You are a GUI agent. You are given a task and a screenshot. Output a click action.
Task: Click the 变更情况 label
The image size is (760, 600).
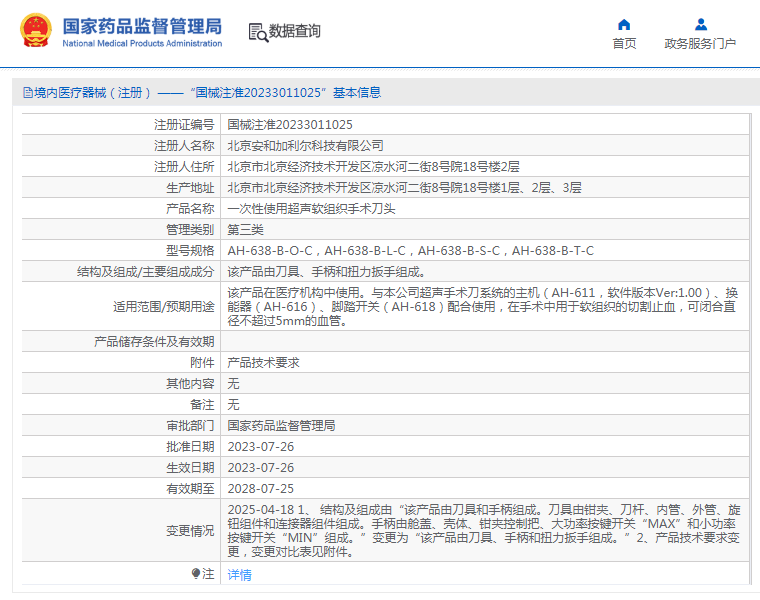190,531
